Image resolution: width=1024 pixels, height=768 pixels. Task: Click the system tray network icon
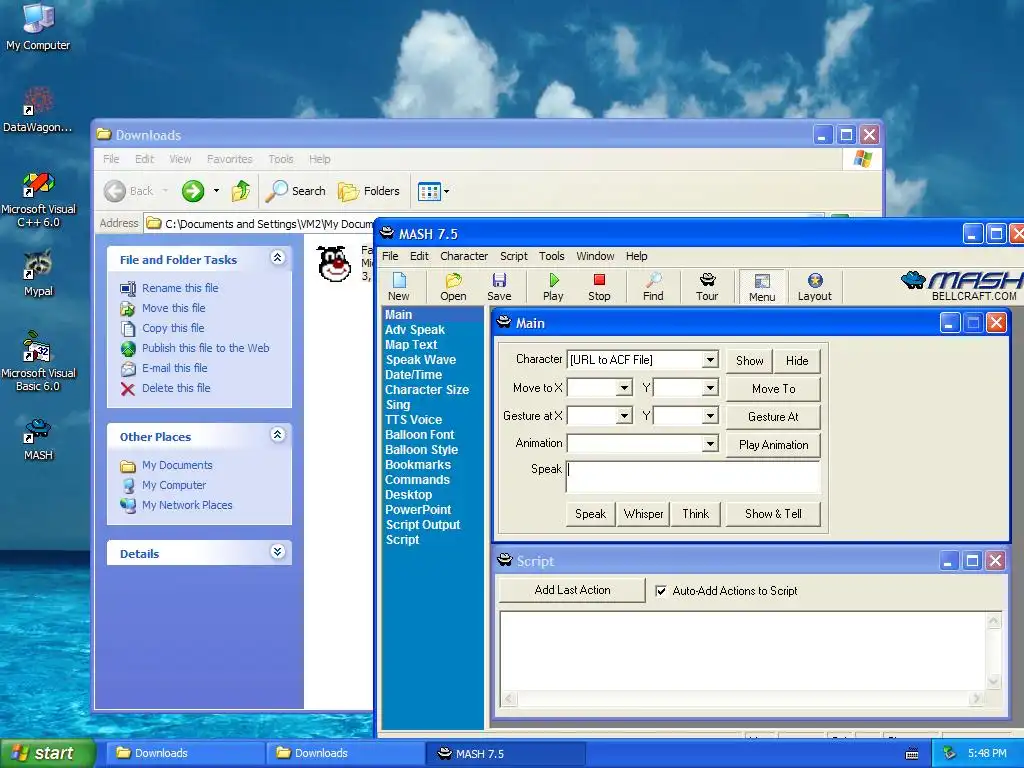point(950,753)
